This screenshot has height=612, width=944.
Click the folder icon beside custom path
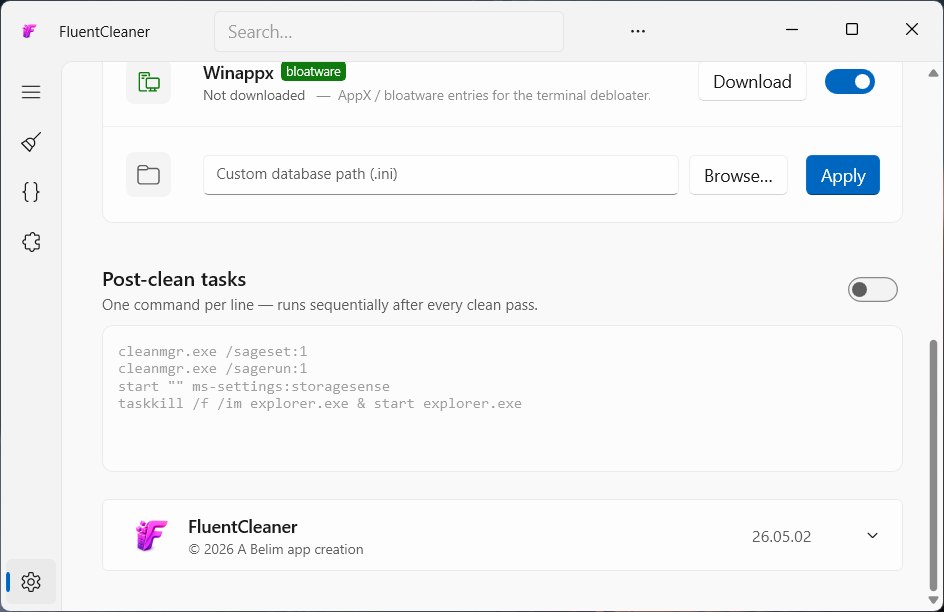(149, 175)
